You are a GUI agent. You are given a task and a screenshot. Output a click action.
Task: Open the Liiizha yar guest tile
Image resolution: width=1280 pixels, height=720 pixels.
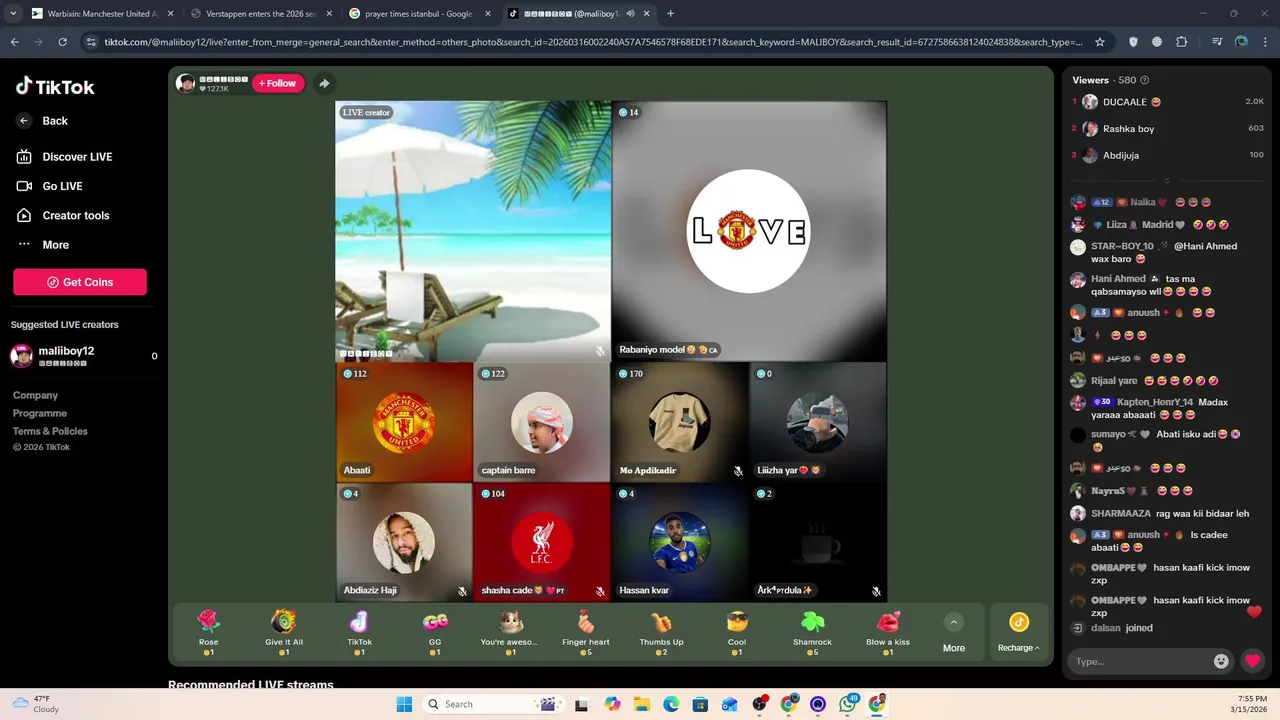tap(817, 422)
